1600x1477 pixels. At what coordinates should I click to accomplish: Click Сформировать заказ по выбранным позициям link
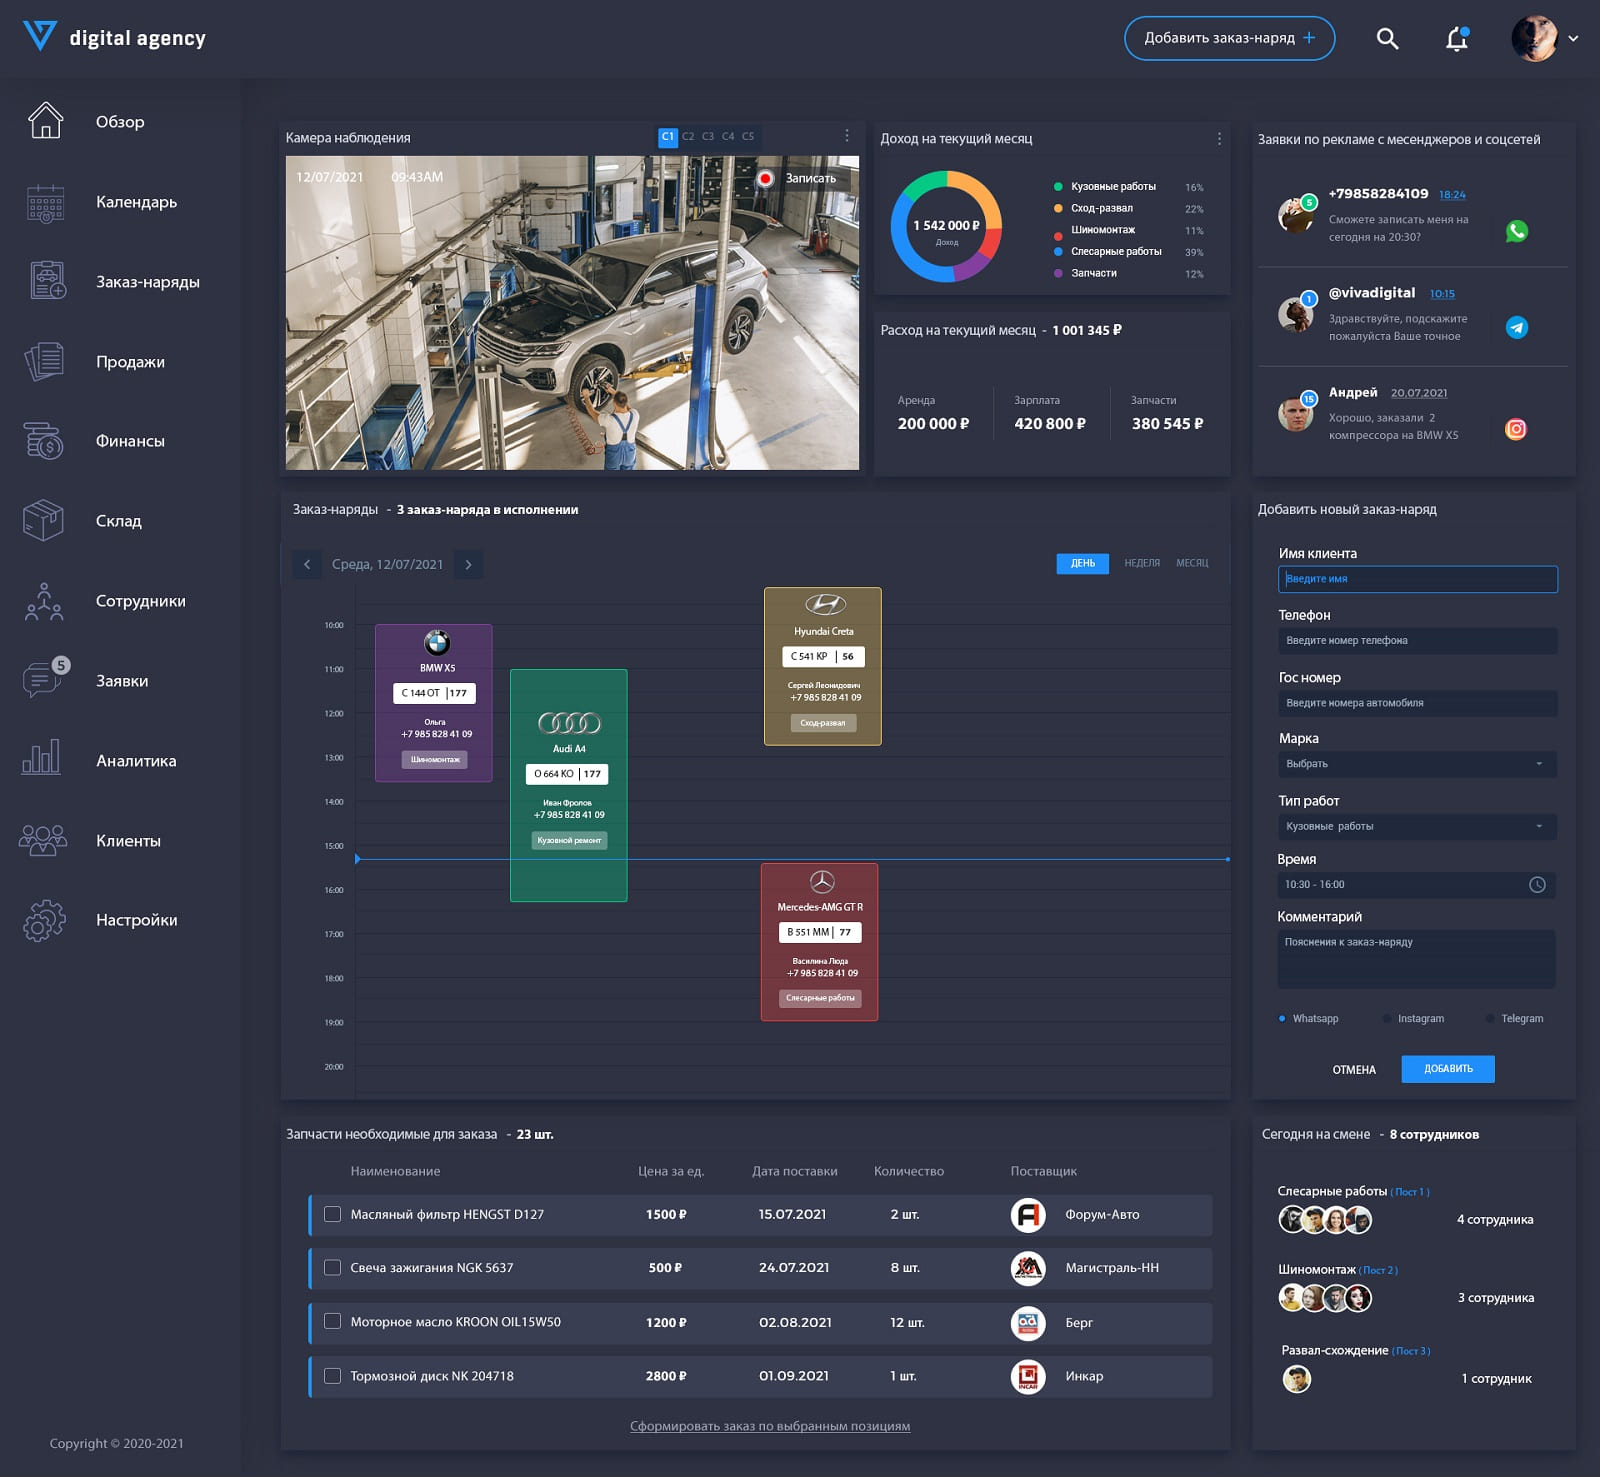(770, 1427)
